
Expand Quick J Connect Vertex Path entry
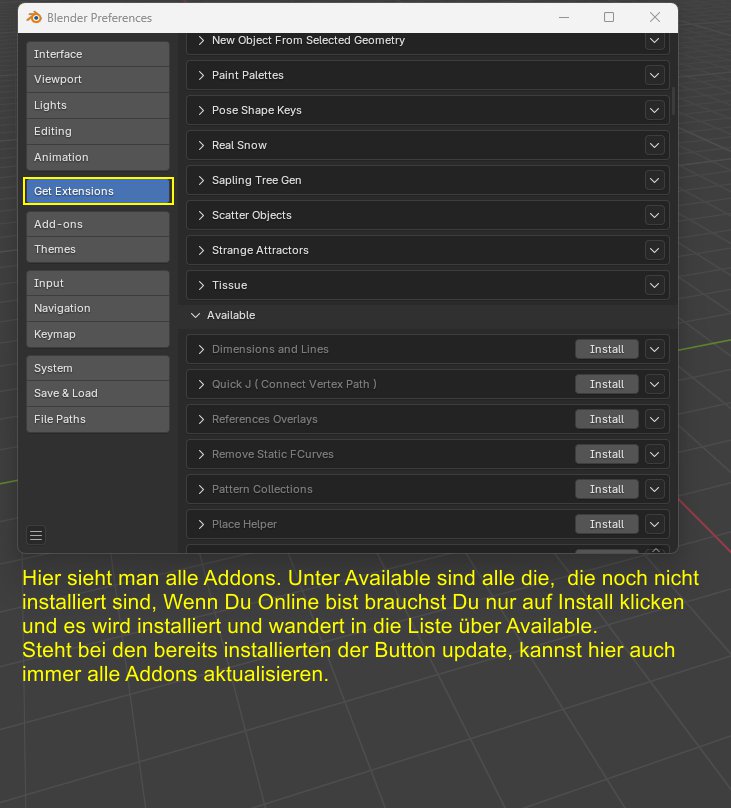(201, 384)
